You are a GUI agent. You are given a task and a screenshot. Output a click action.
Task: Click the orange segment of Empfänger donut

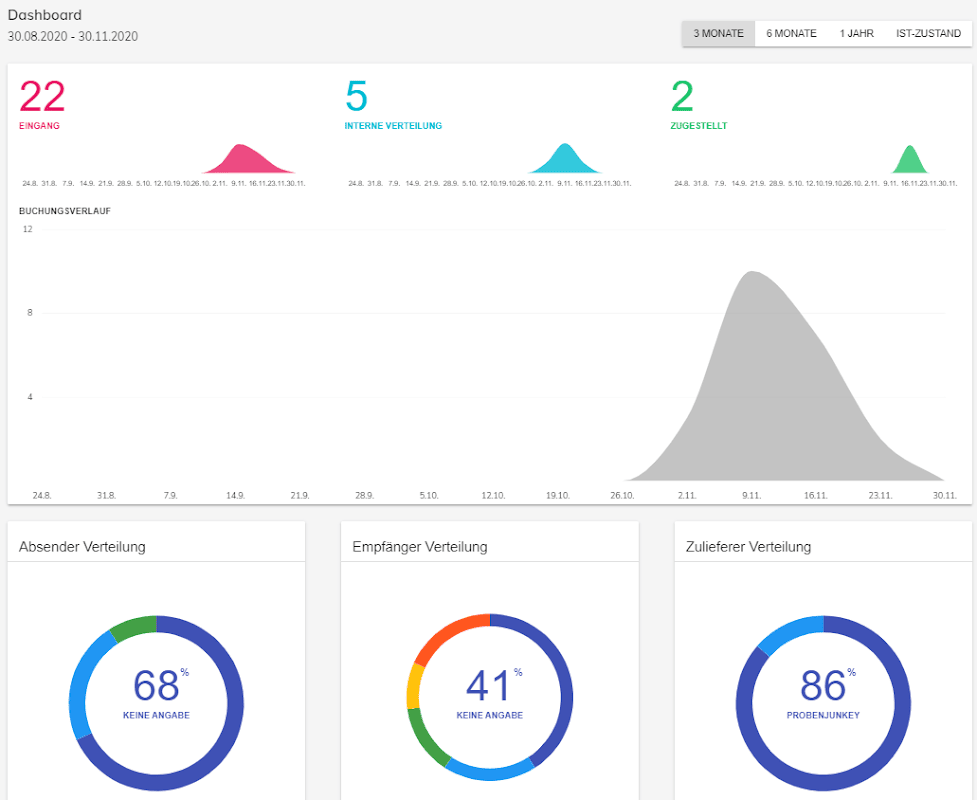pos(446,636)
